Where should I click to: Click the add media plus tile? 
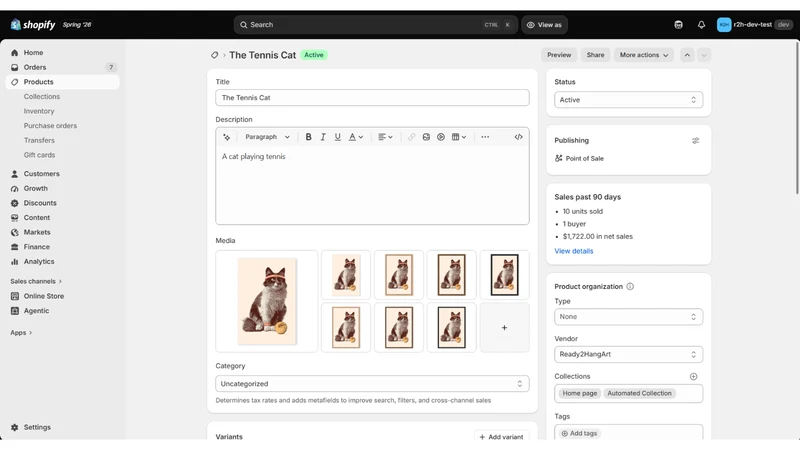tap(504, 328)
